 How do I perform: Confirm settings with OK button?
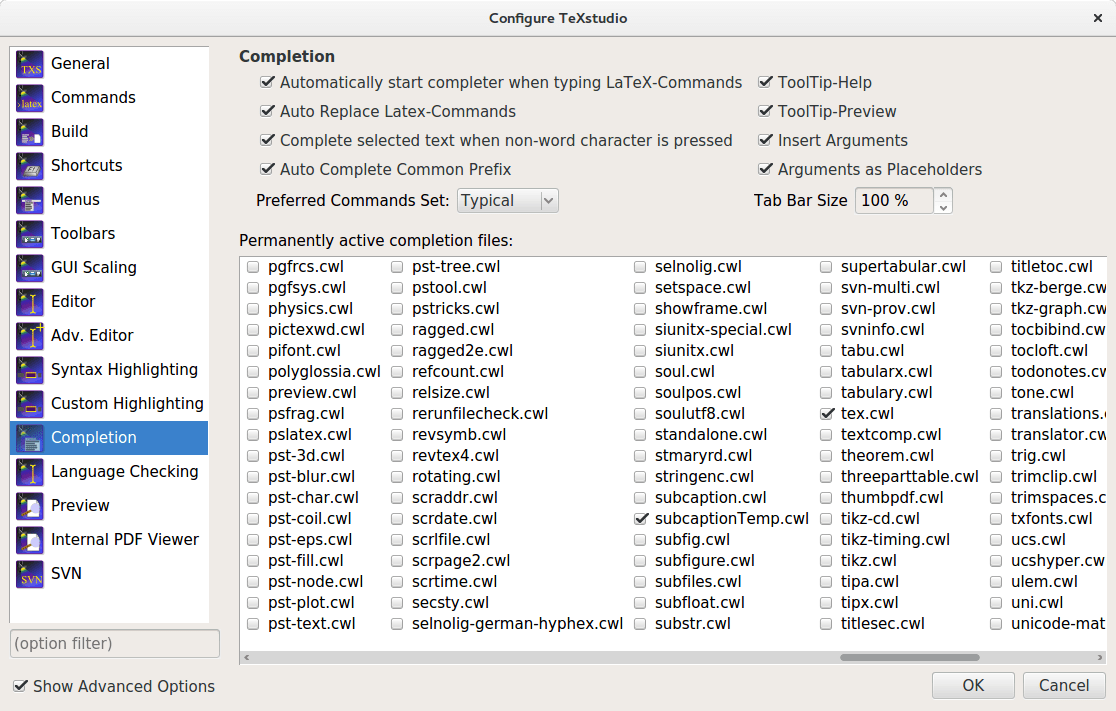(973, 685)
